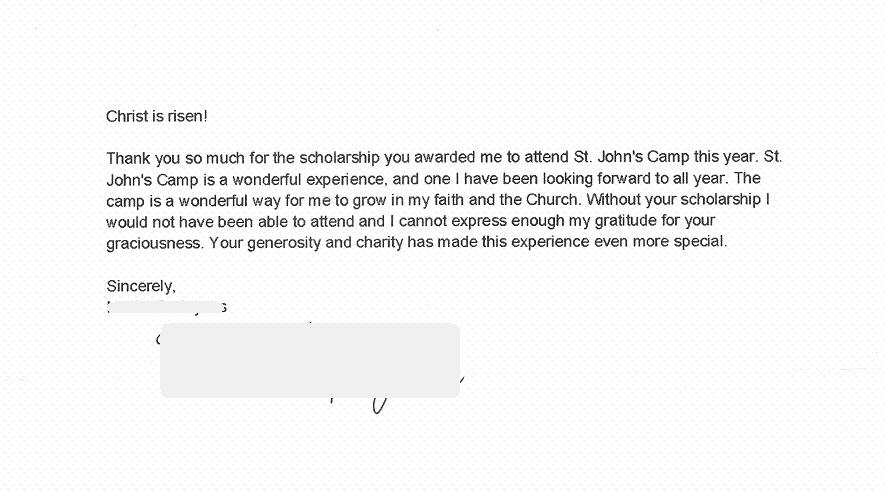Click the word "graciousness"
This screenshot has height=492, width=885.
[154, 244]
